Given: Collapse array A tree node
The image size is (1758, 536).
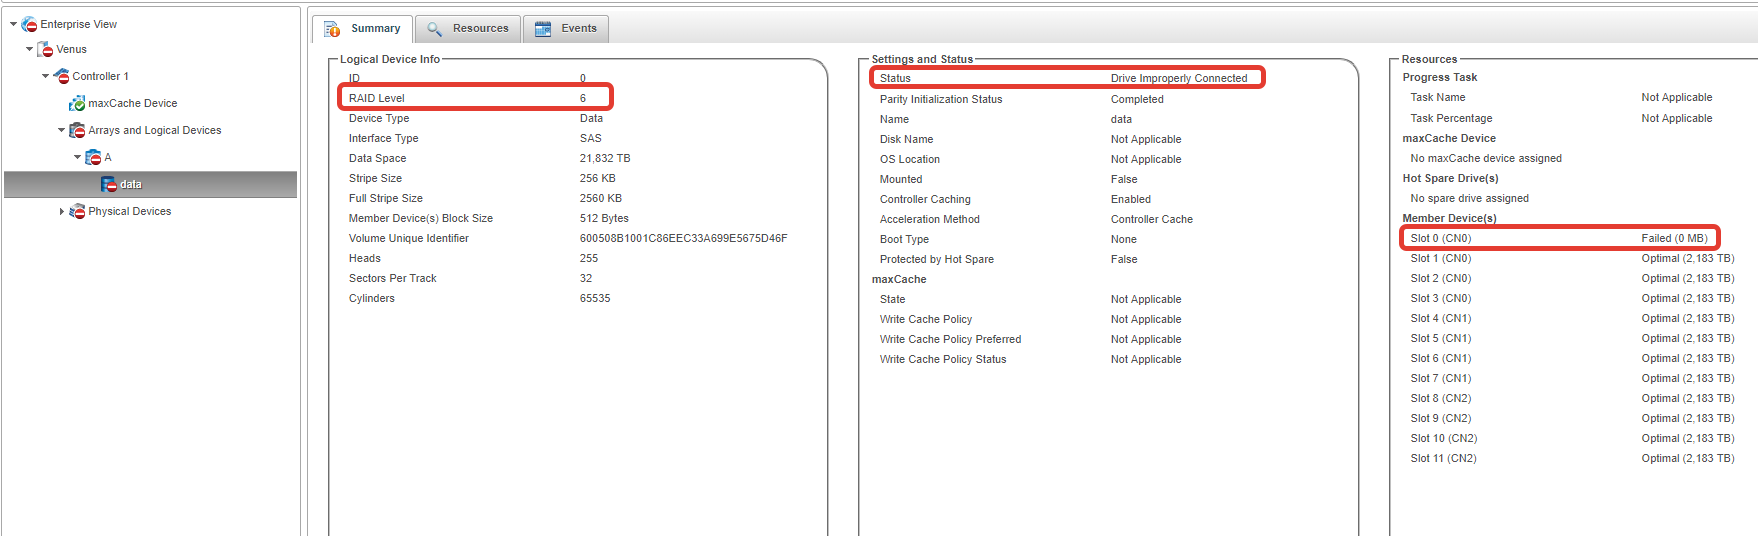Looking at the screenshot, I should point(77,157).
